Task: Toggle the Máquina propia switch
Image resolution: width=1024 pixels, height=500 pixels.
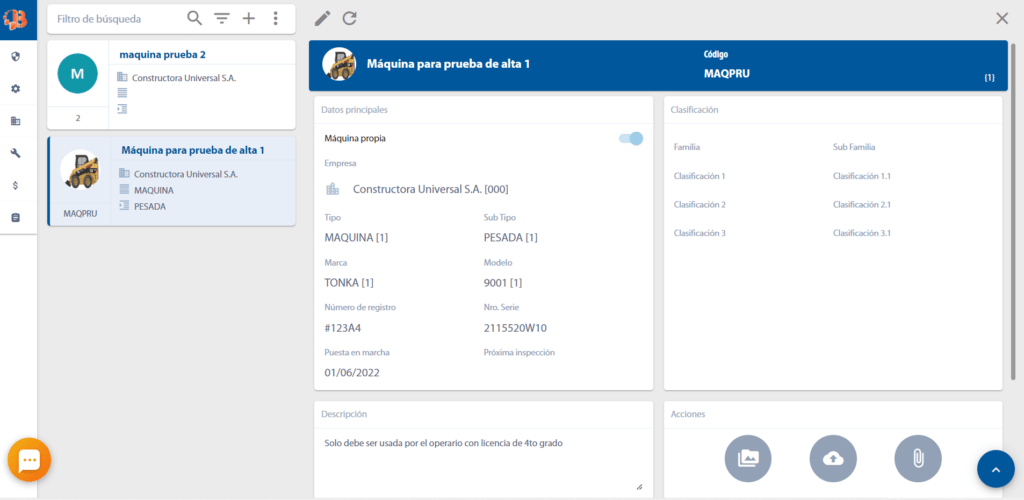Action: (x=631, y=138)
